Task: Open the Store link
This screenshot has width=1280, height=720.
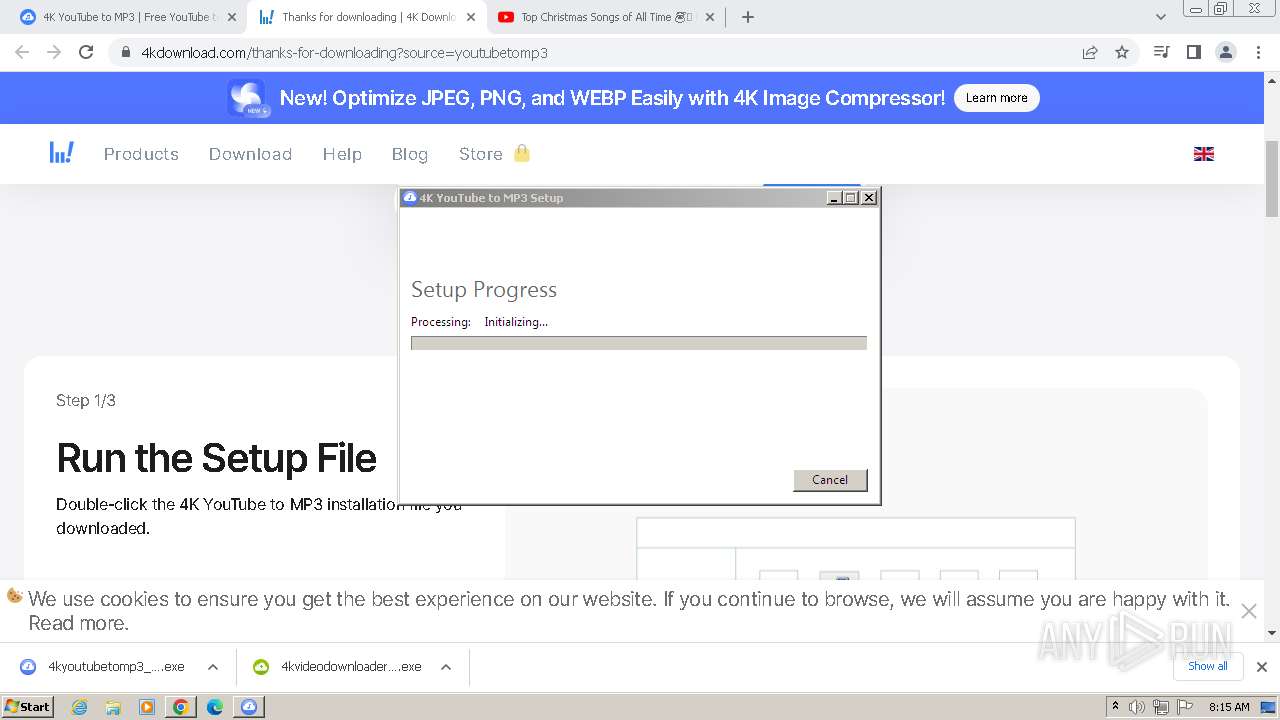Action: click(x=481, y=154)
